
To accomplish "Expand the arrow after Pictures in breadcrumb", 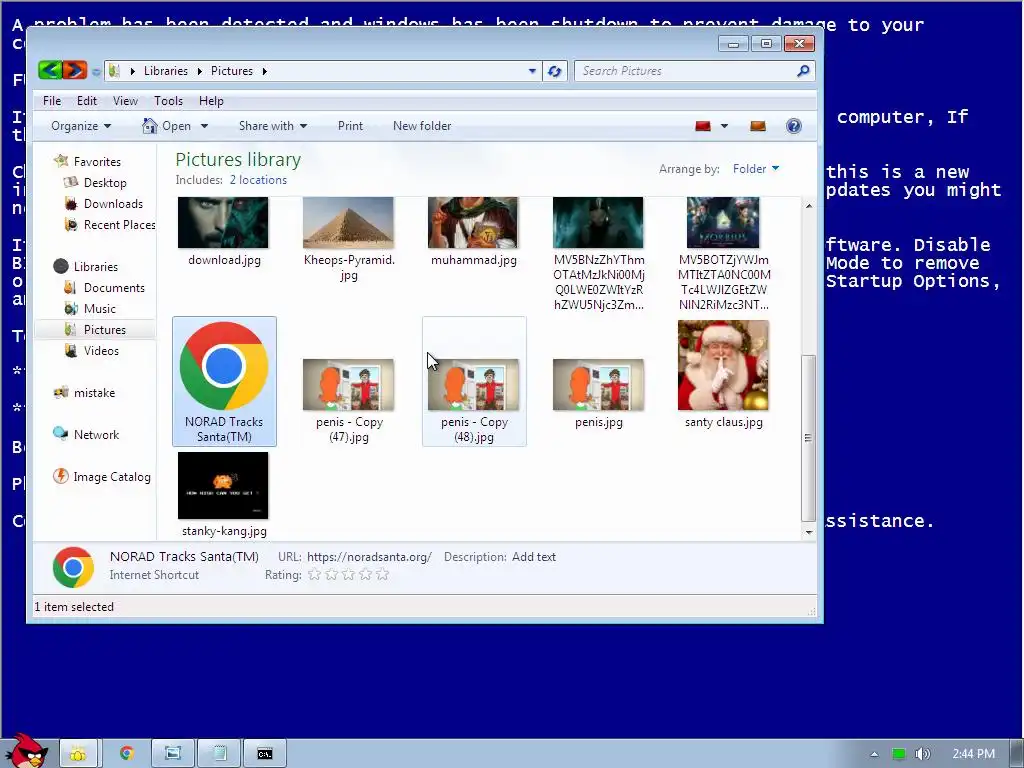I will coord(264,71).
